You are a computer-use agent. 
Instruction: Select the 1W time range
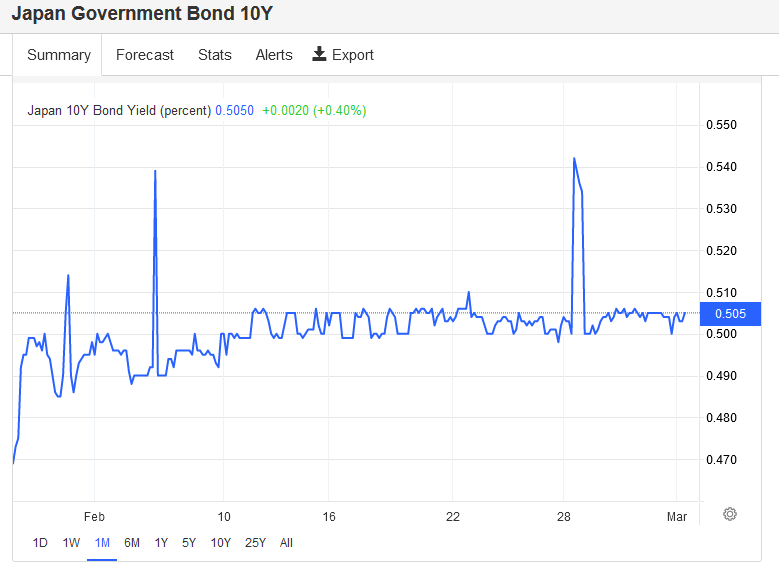pos(71,543)
